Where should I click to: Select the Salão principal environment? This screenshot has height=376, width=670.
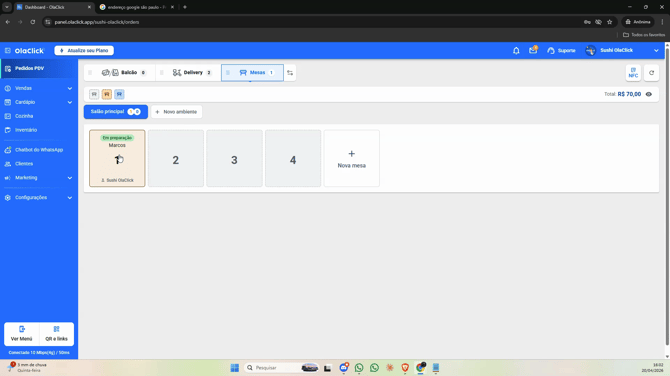(x=116, y=112)
